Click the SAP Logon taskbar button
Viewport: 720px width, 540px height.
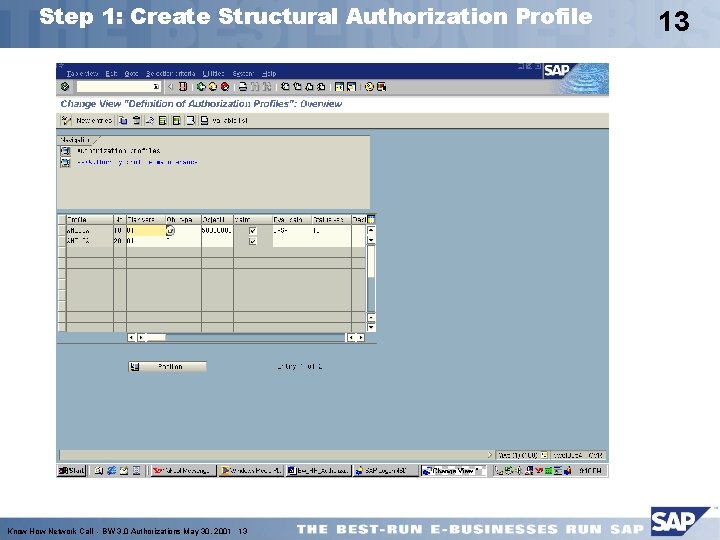pyautogui.click(x=386, y=471)
